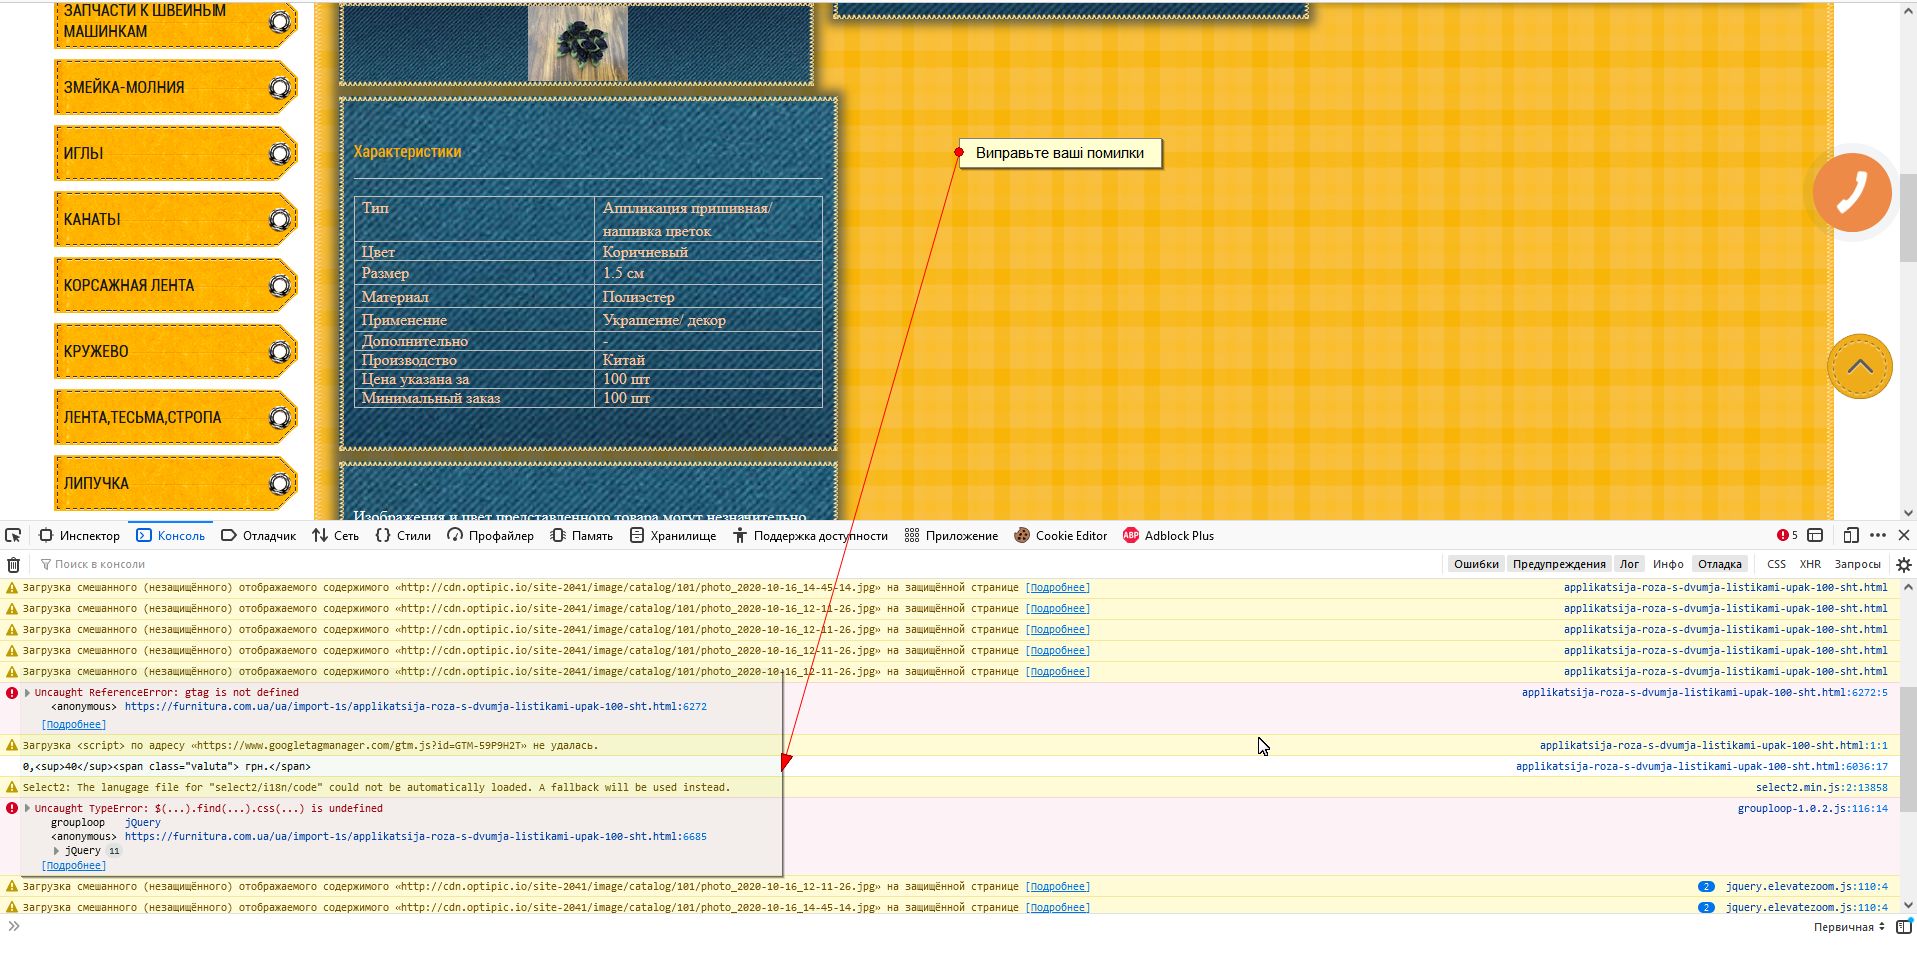Open КРУЖЕВО category in sidebar
Screen dimensions: 1917x958
[176, 351]
